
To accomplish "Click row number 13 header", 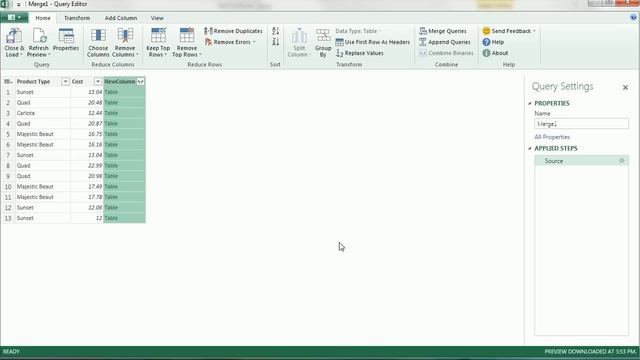I will pyautogui.click(x=8, y=218).
